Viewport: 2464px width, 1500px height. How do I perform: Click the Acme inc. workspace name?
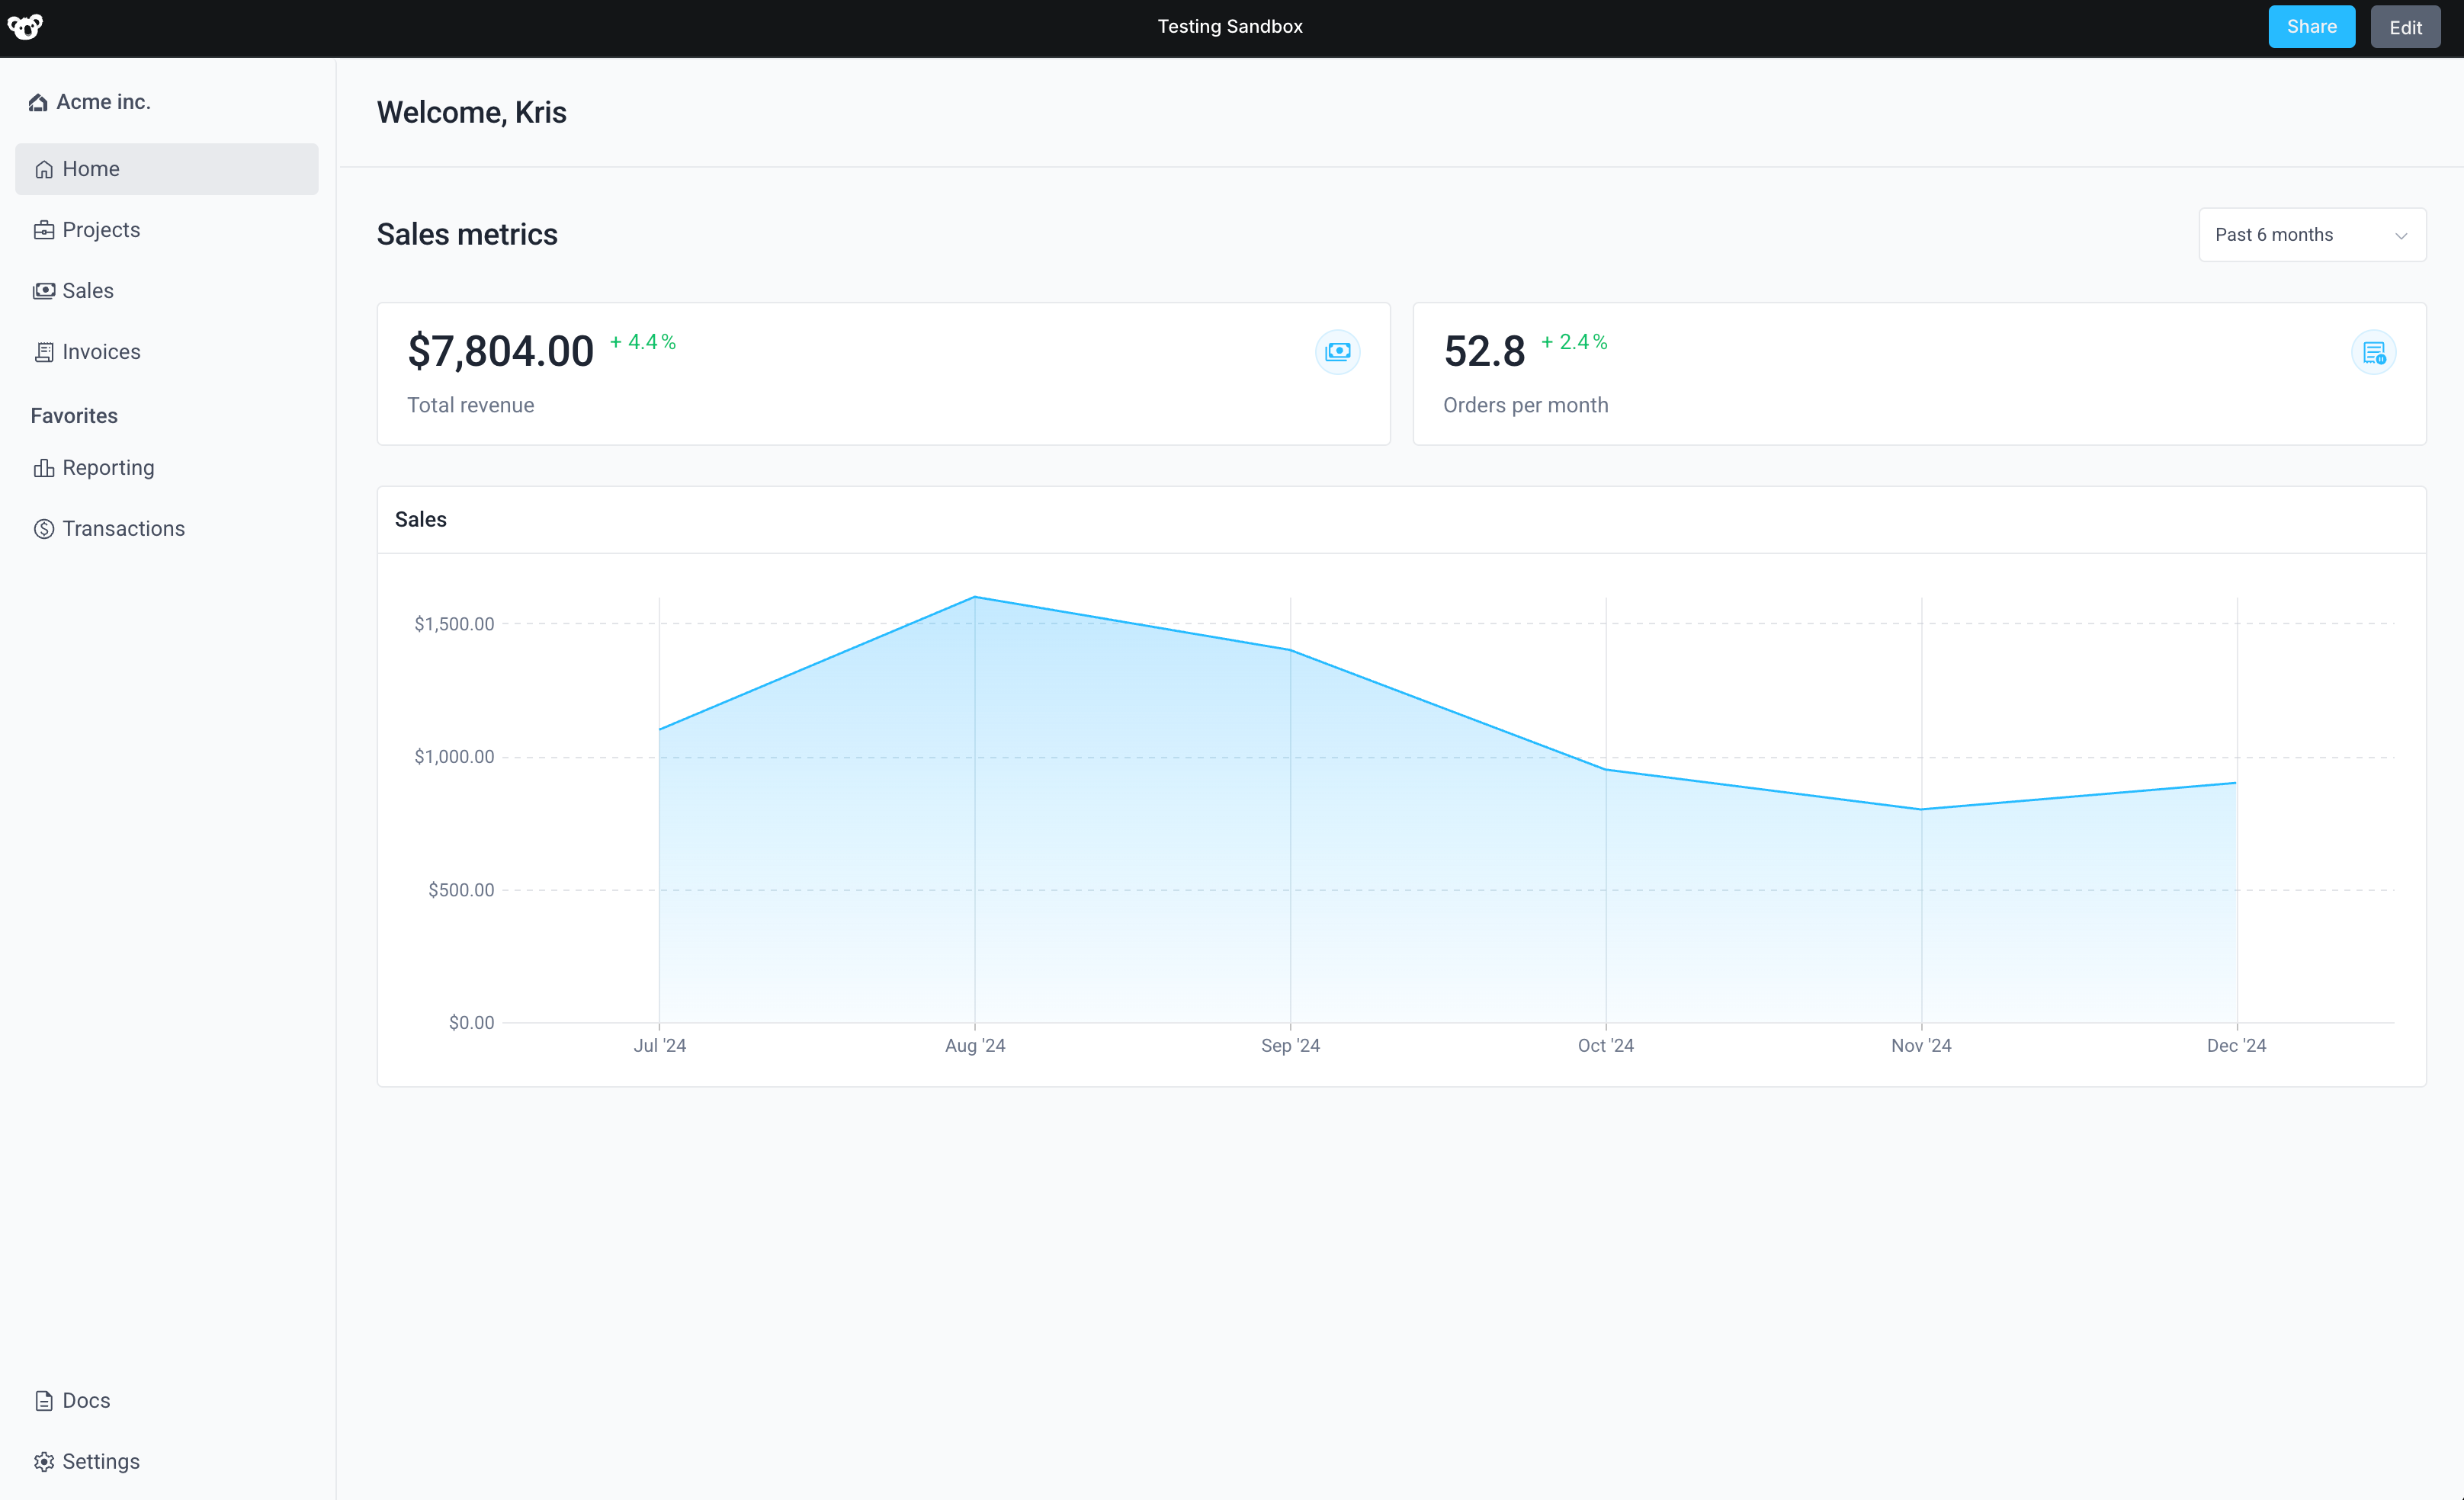point(104,102)
